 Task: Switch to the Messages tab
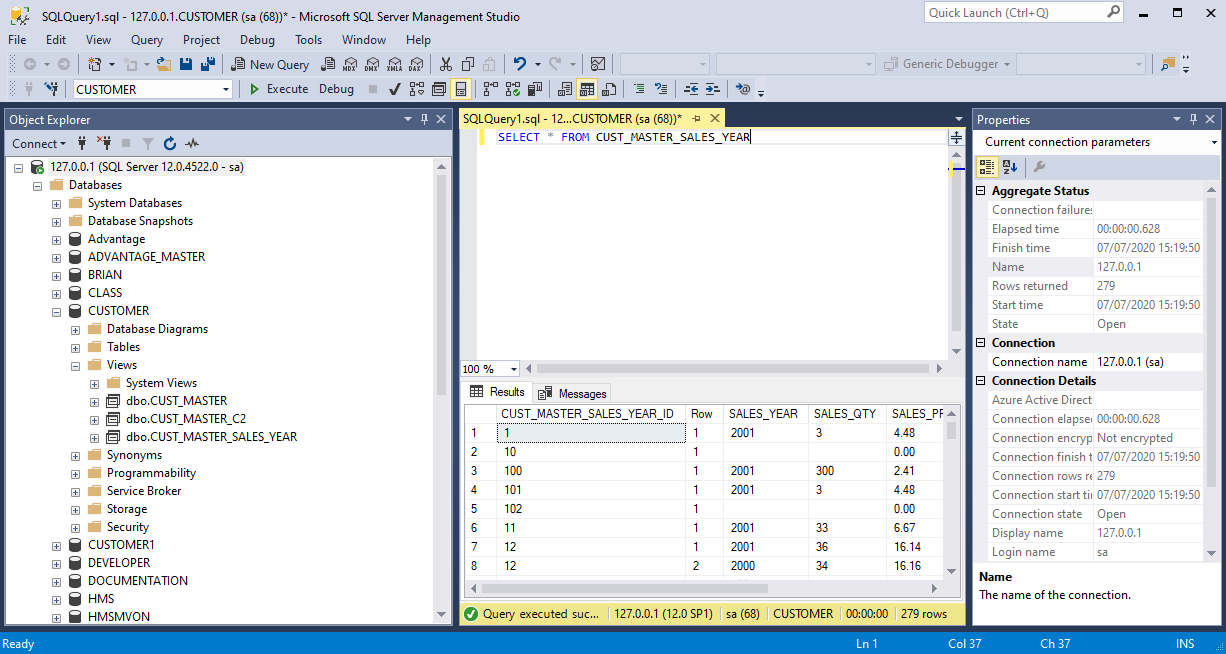[572, 393]
